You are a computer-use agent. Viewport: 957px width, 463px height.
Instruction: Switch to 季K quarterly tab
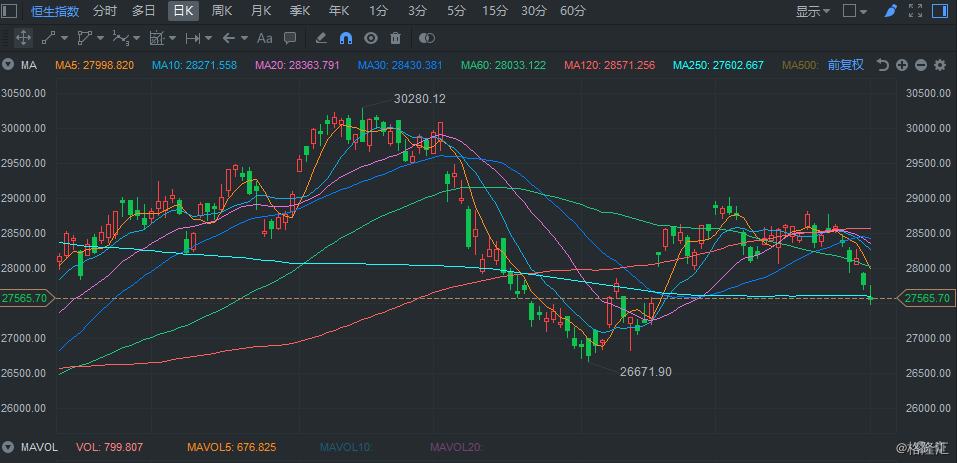pos(300,10)
